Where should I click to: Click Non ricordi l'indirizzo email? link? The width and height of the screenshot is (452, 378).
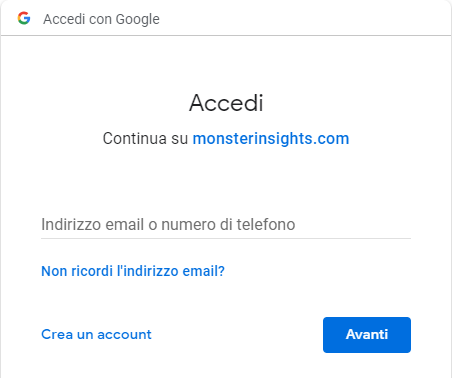pos(133,271)
